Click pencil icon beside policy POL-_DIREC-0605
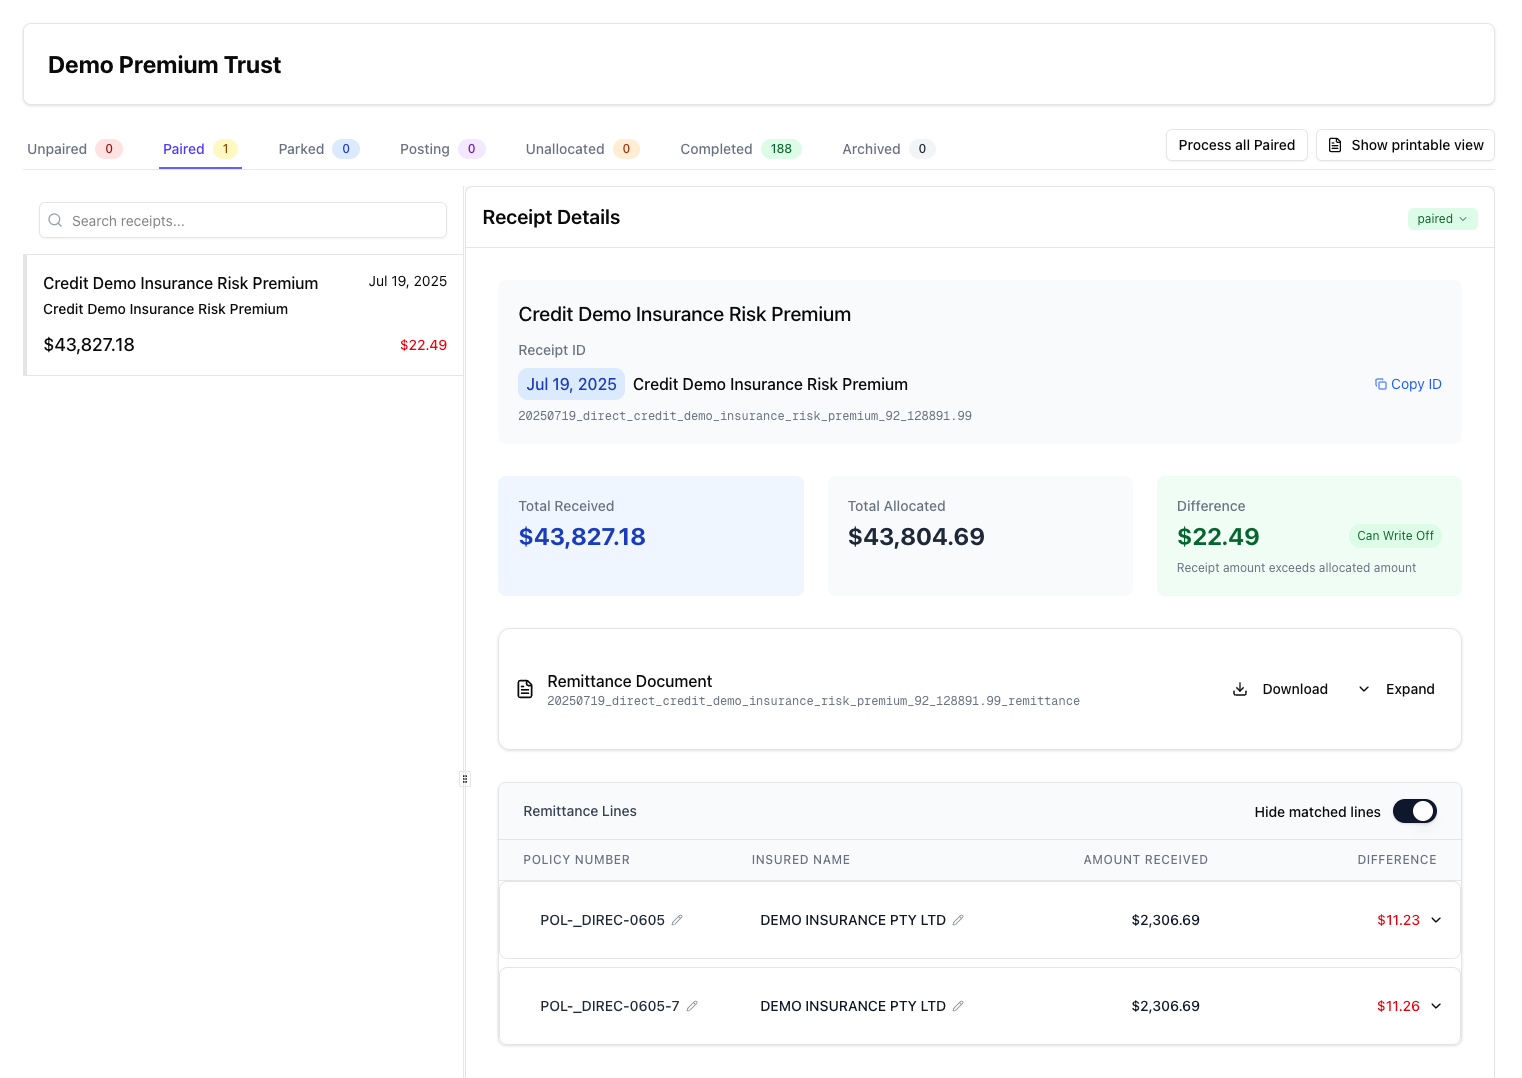This screenshot has height=1078, width=1522. [x=677, y=920]
